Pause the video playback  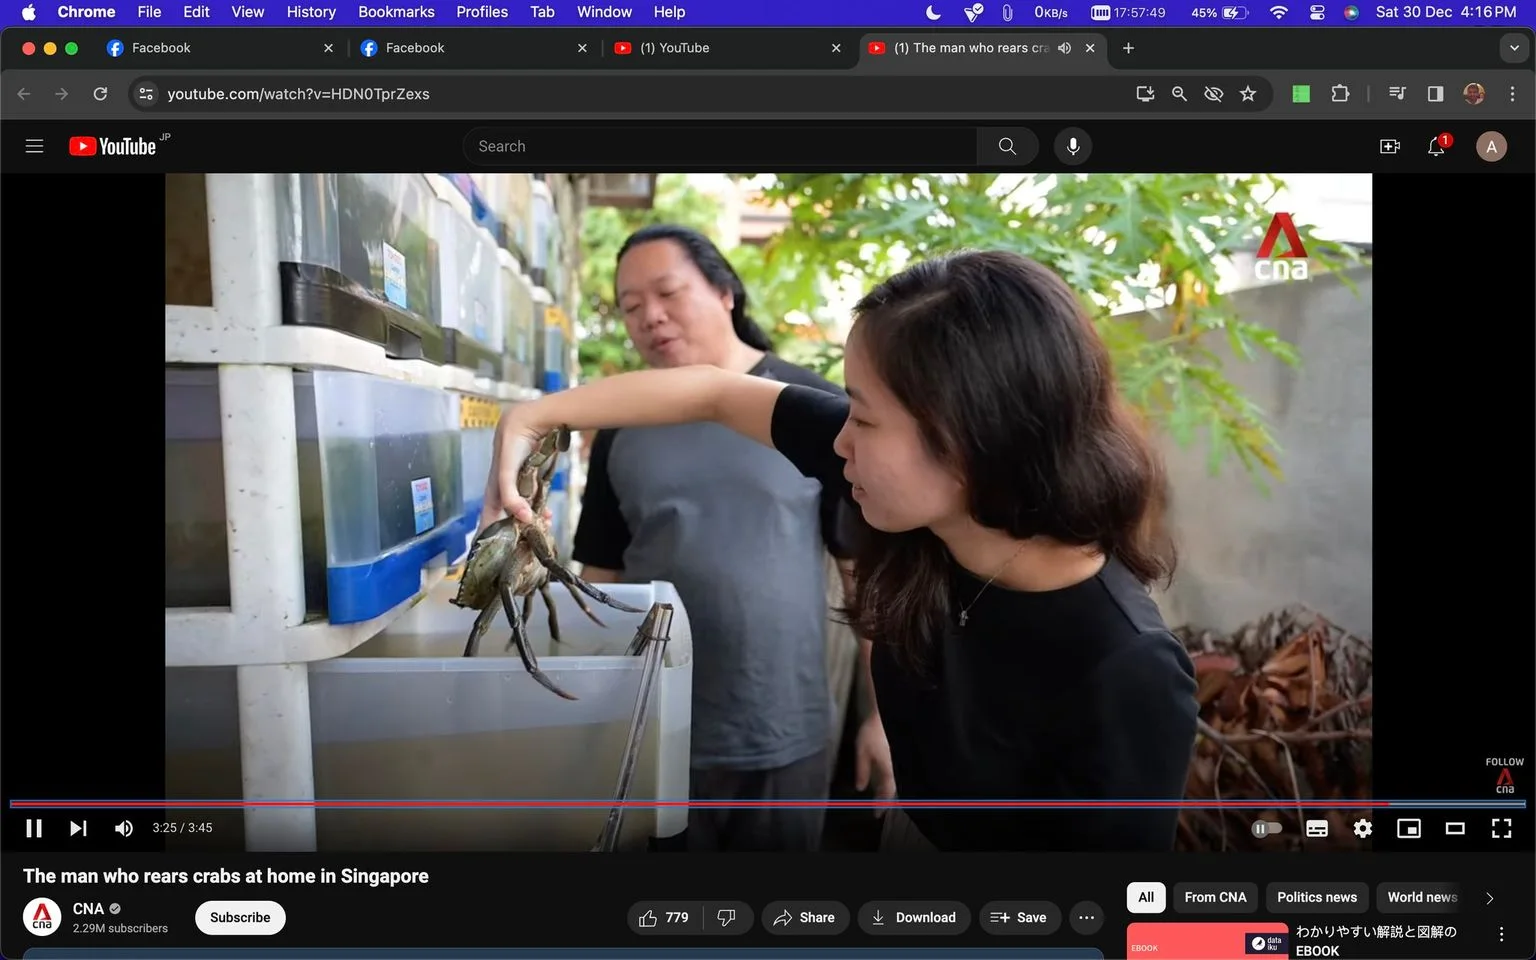(34, 828)
